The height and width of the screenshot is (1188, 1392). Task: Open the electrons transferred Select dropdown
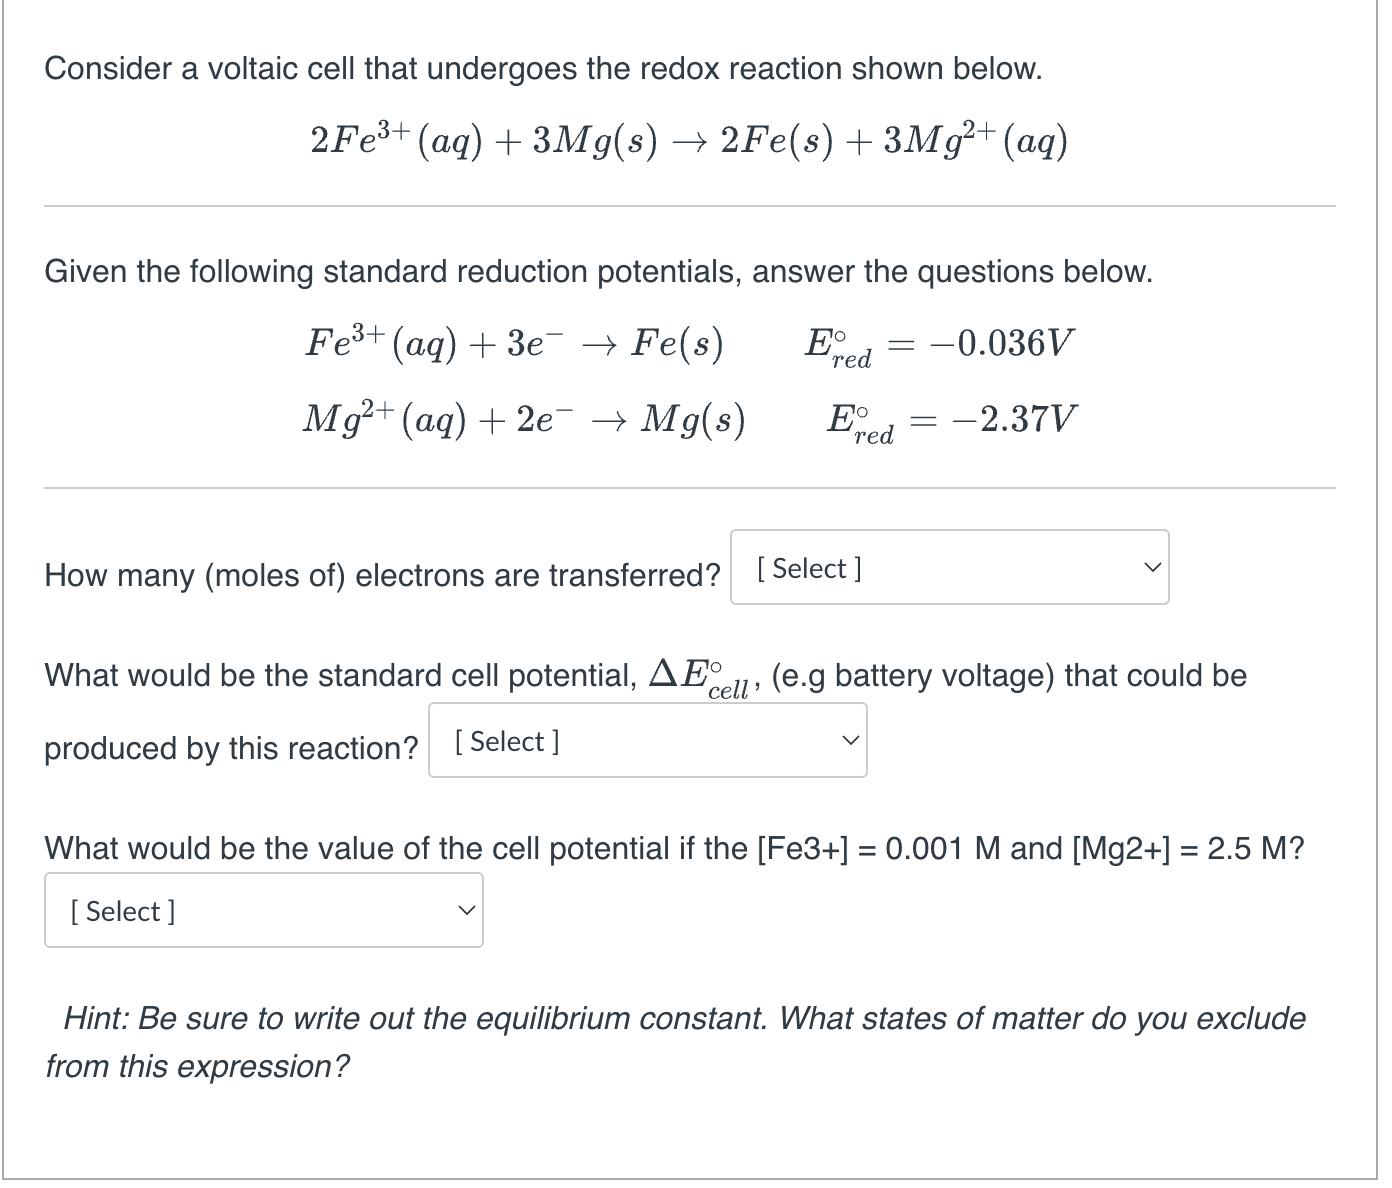948,568
